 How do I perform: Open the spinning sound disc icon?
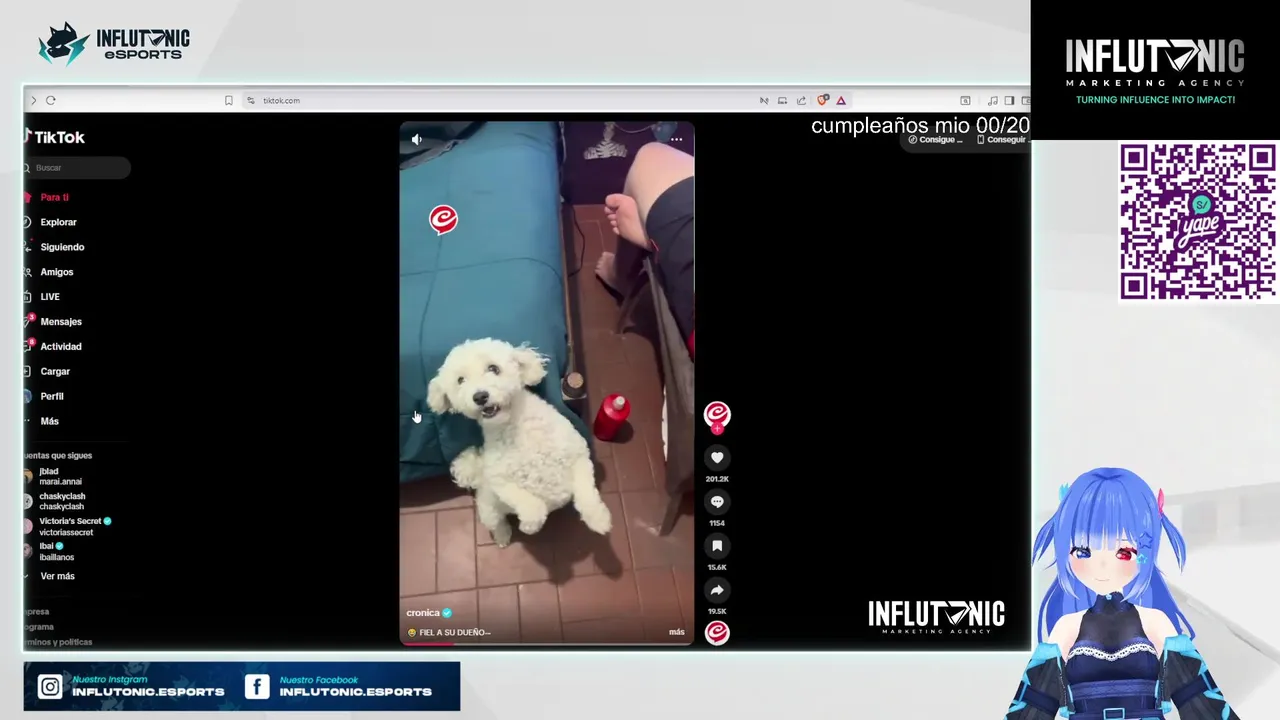pyautogui.click(x=717, y=632)
